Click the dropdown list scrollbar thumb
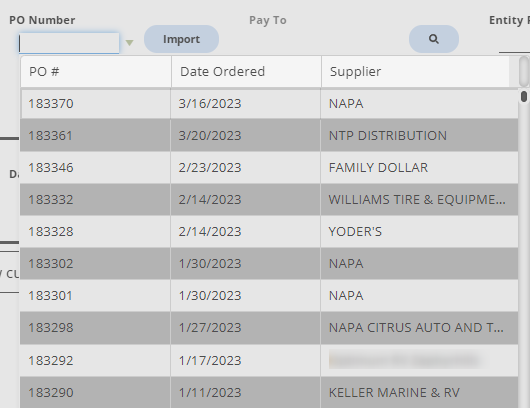This screenshot has width=530, height=408. tap(524, 96)
